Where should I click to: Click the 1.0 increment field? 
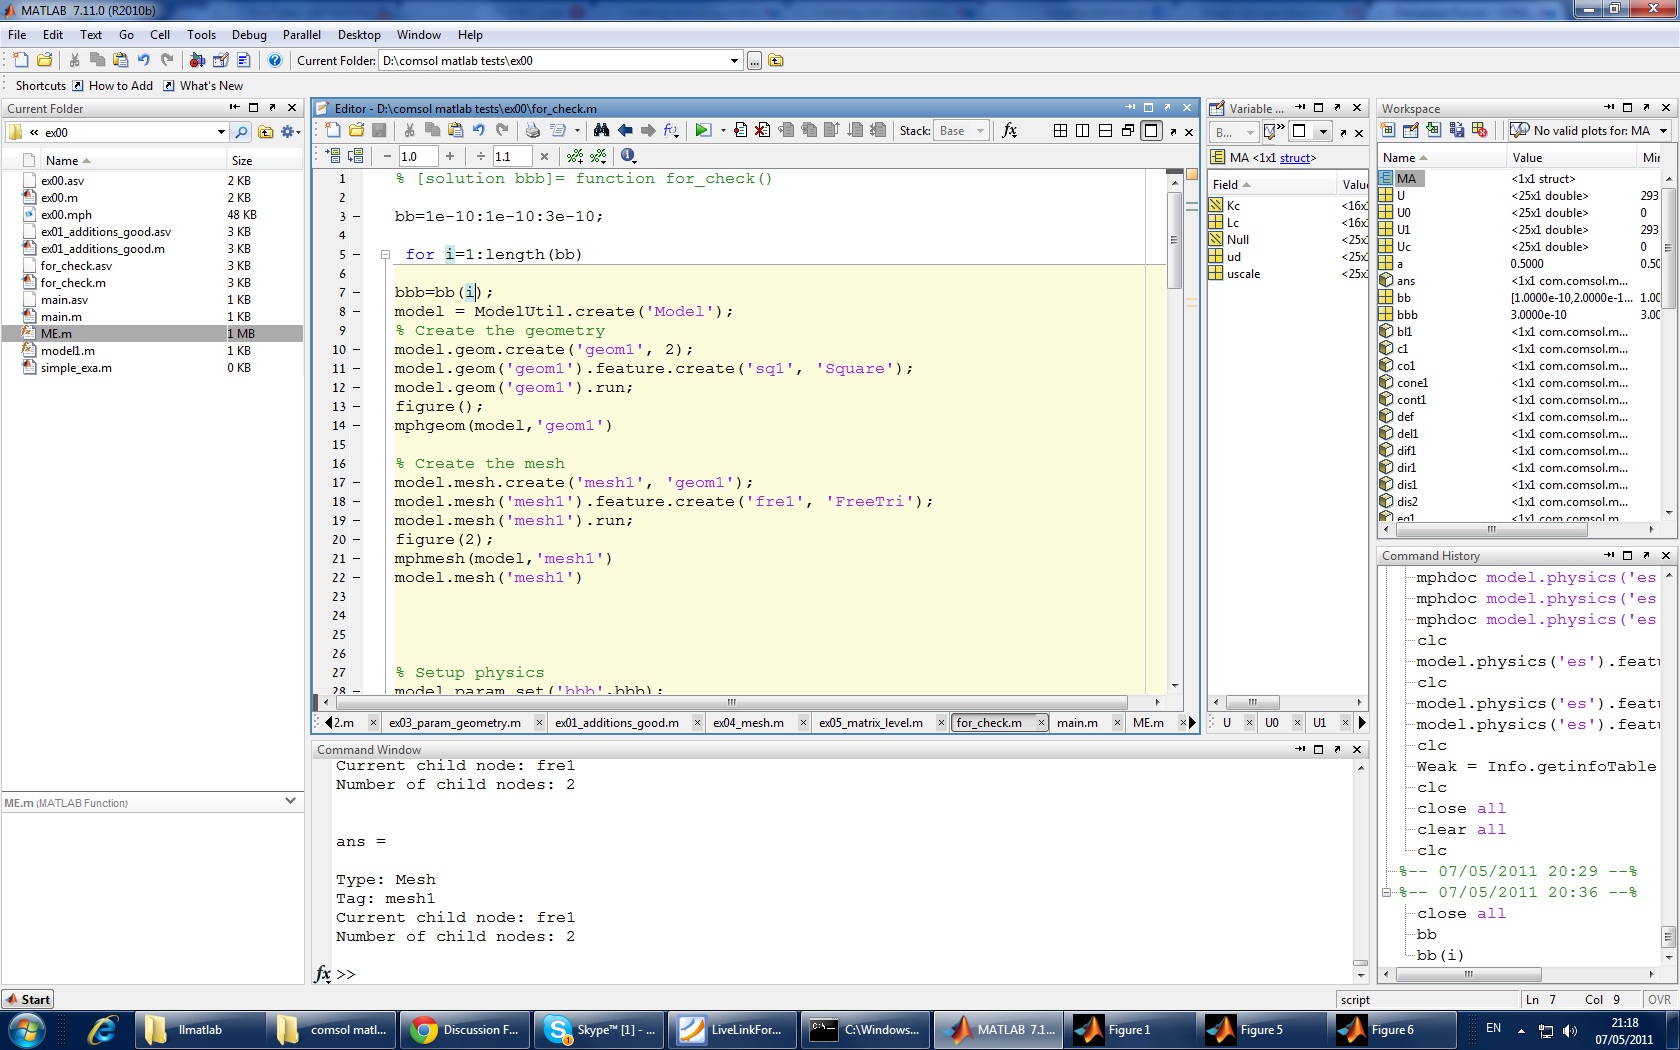tap(418, 156)
